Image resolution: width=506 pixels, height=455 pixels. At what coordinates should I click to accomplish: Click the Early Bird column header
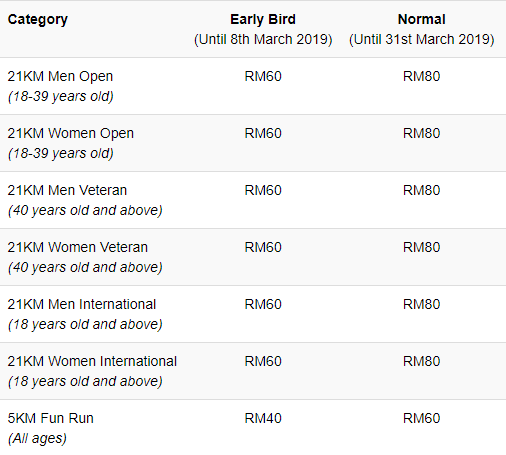tap(263, 19)
